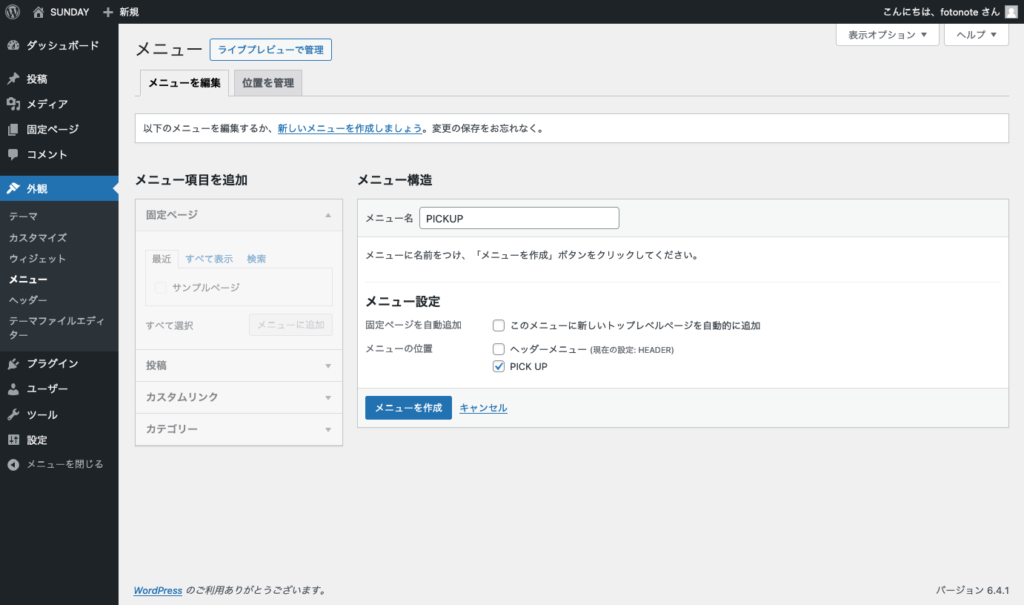This screenshot has height=605, width=1024.
Task: Open プラグイン via plug icon
Action: click(x=13, y=364)
